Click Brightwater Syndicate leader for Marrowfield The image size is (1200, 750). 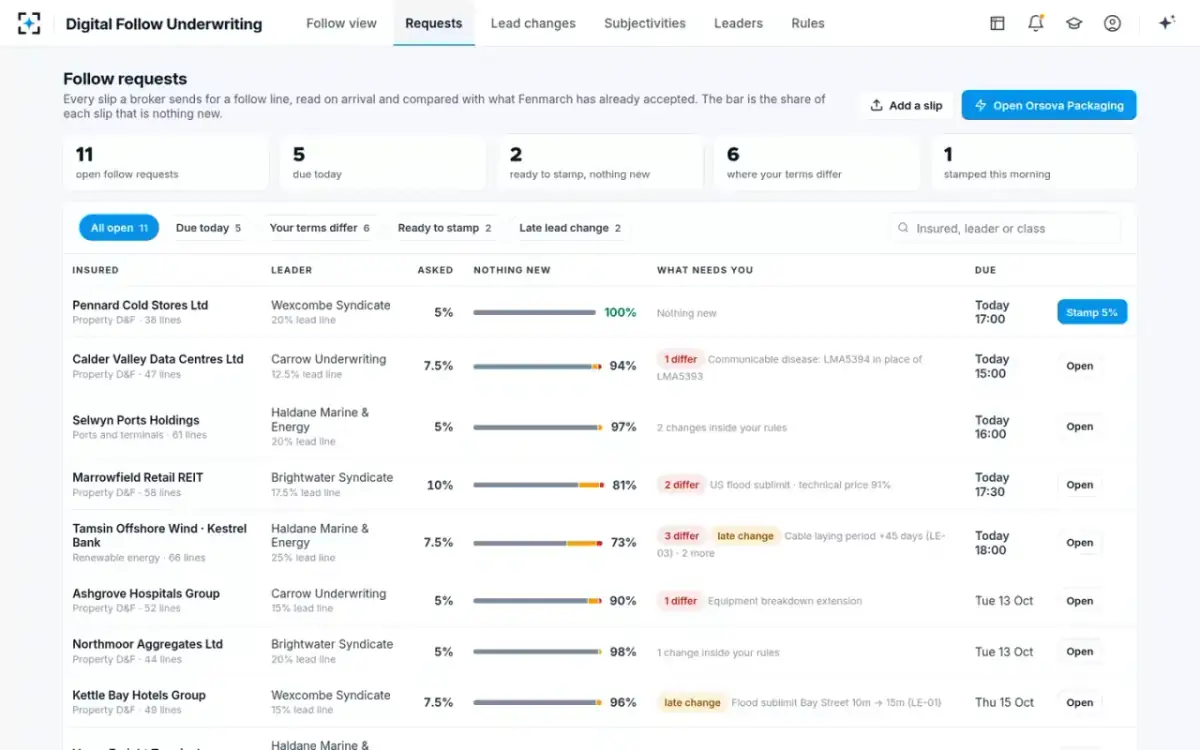click(332, 477)
